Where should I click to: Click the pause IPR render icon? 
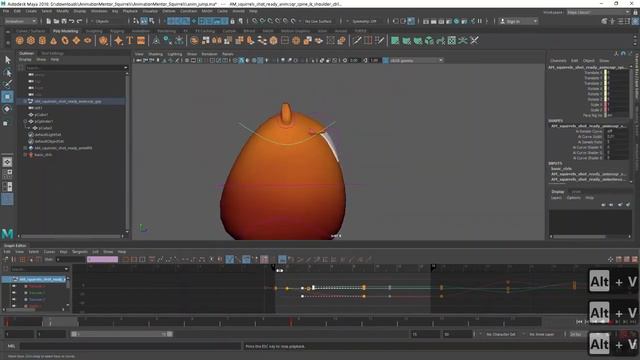pyautogui.click(x=480, y=21)
